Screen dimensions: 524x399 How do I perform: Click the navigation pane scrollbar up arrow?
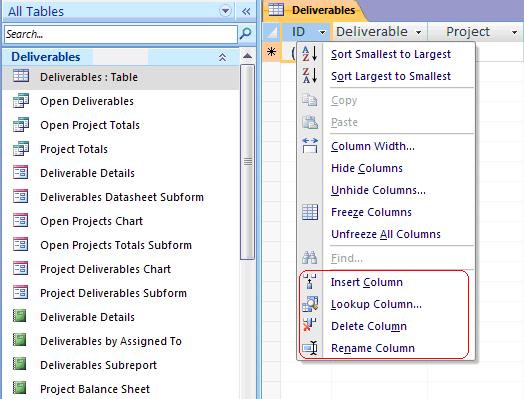tap(247, 55)
